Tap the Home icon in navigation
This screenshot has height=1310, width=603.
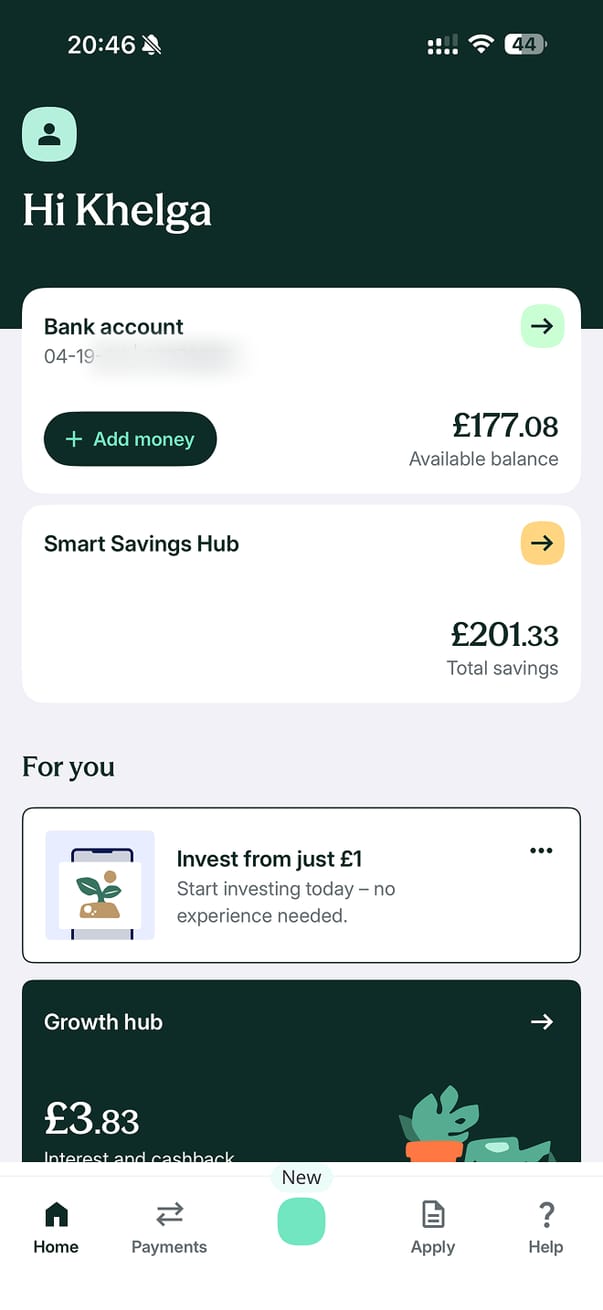click(56, 1215)
